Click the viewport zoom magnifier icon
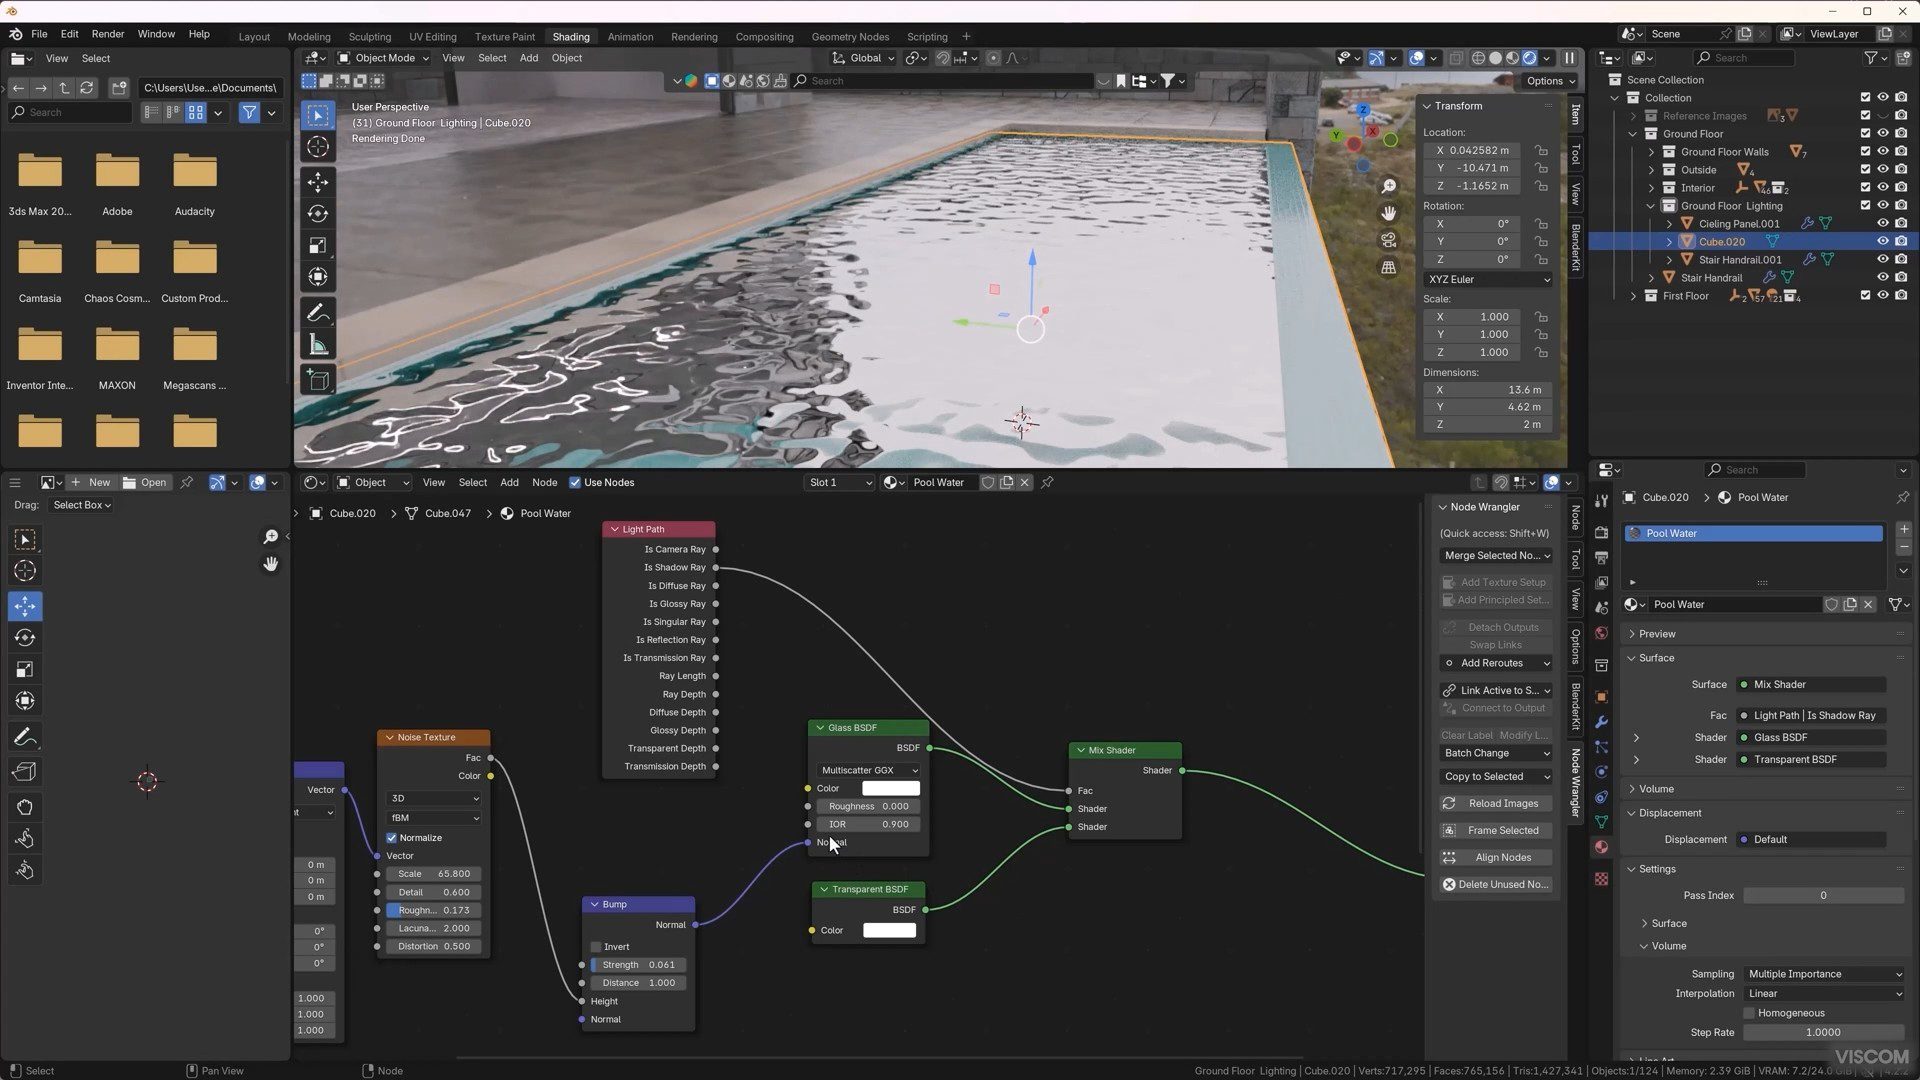This screenshot has width=1920, height=1080. (1389, 187)
